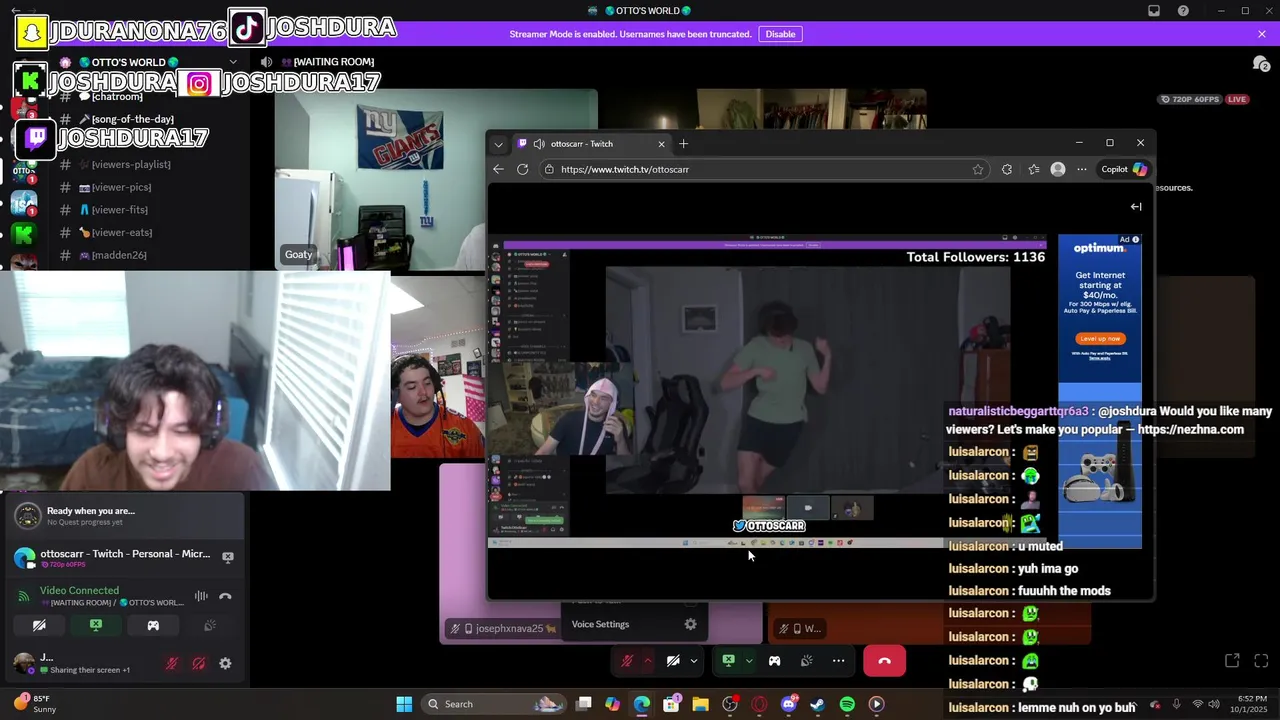Screen dimensions: 1280x720
Task: Open Edge tab actions dropdown
Action: 498,144
